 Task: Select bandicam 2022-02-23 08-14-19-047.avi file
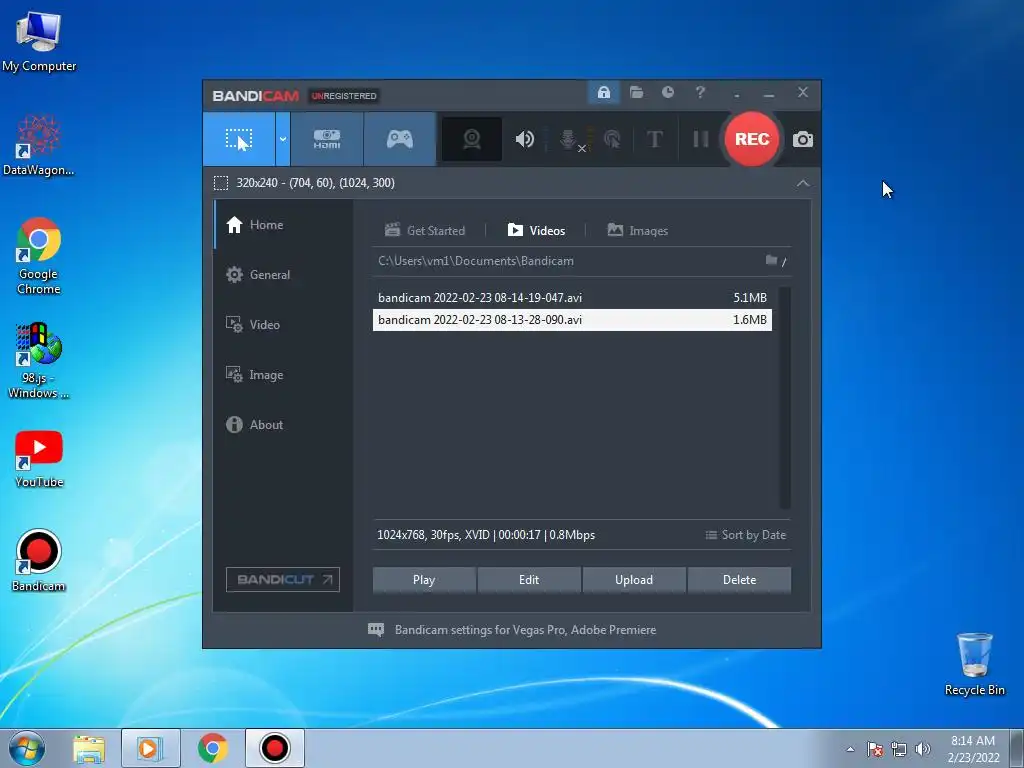pos(572,298)
